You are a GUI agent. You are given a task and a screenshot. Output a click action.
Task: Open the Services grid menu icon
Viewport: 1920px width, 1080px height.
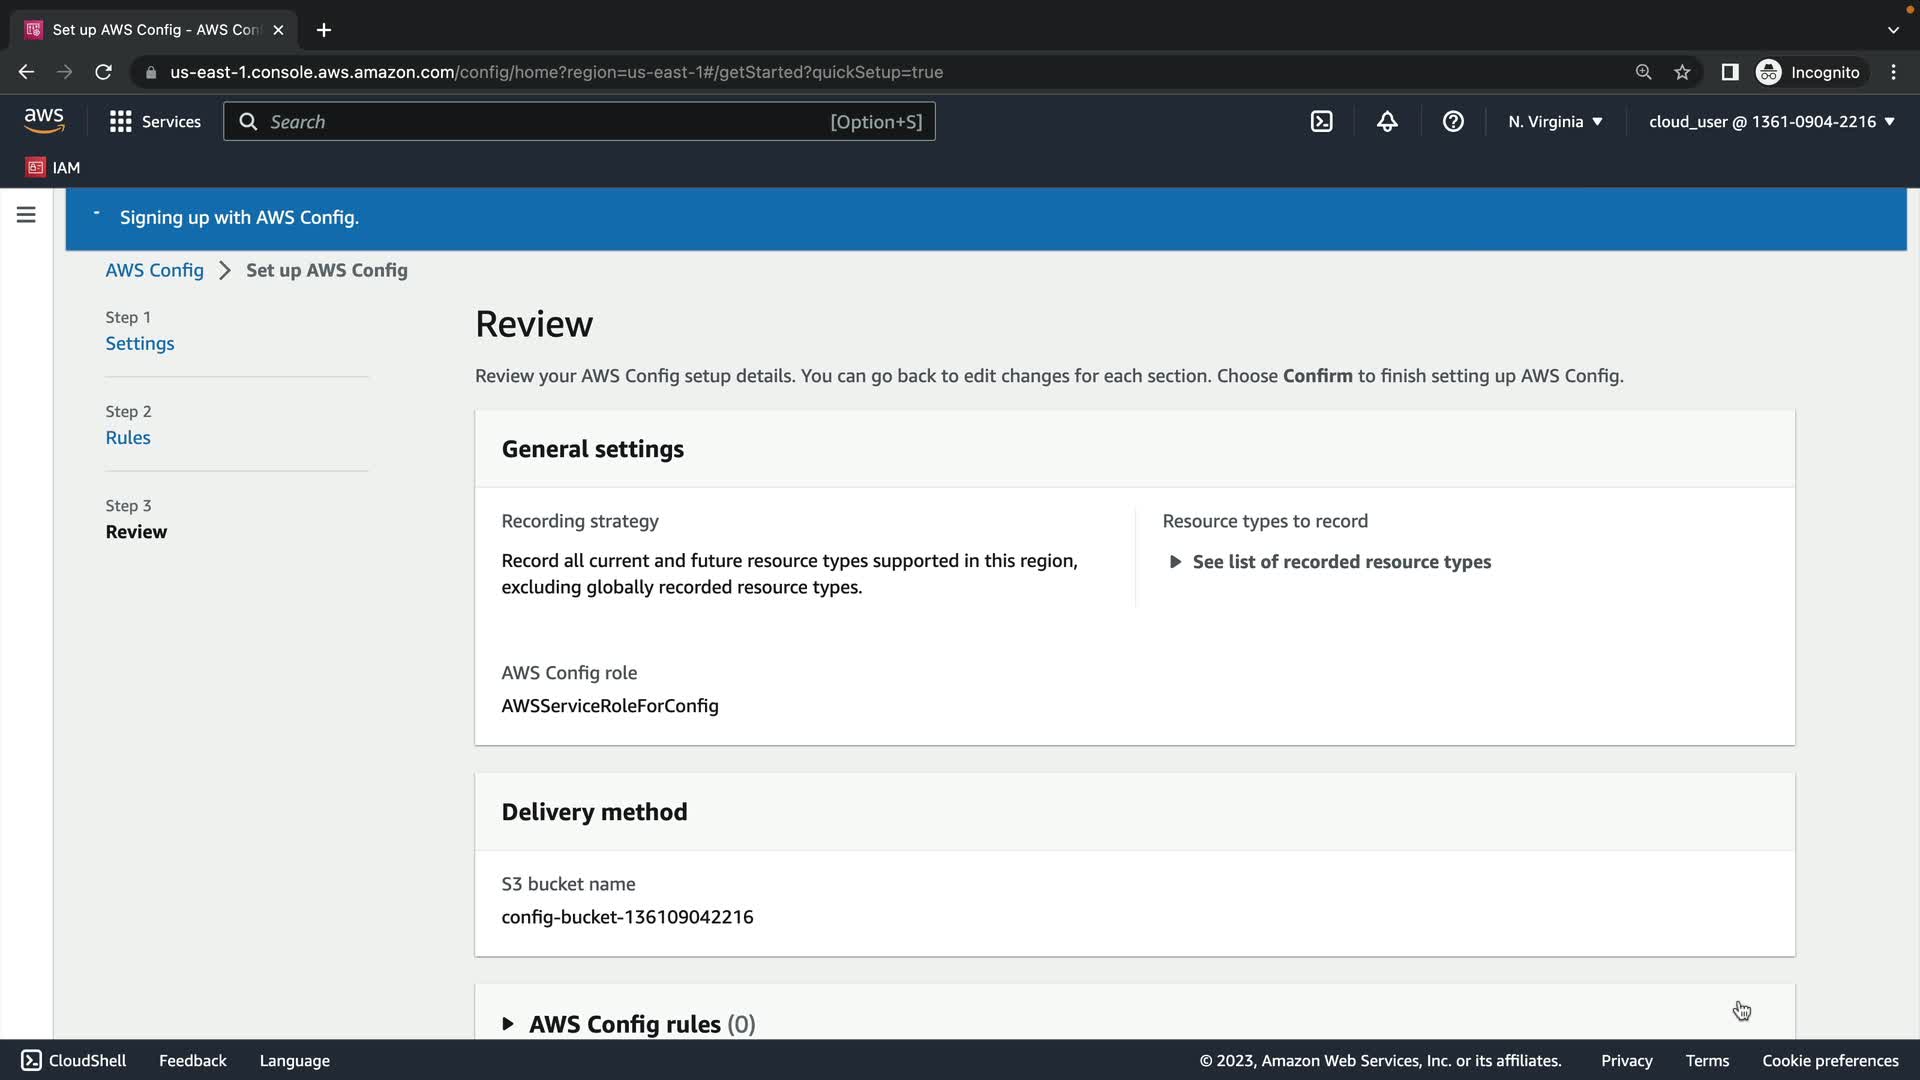click(x=121, y=121)
